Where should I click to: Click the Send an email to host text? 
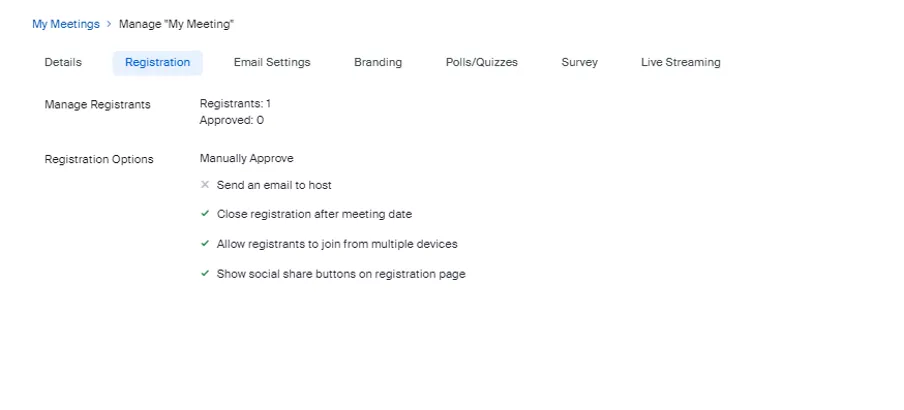coord(274,185)
